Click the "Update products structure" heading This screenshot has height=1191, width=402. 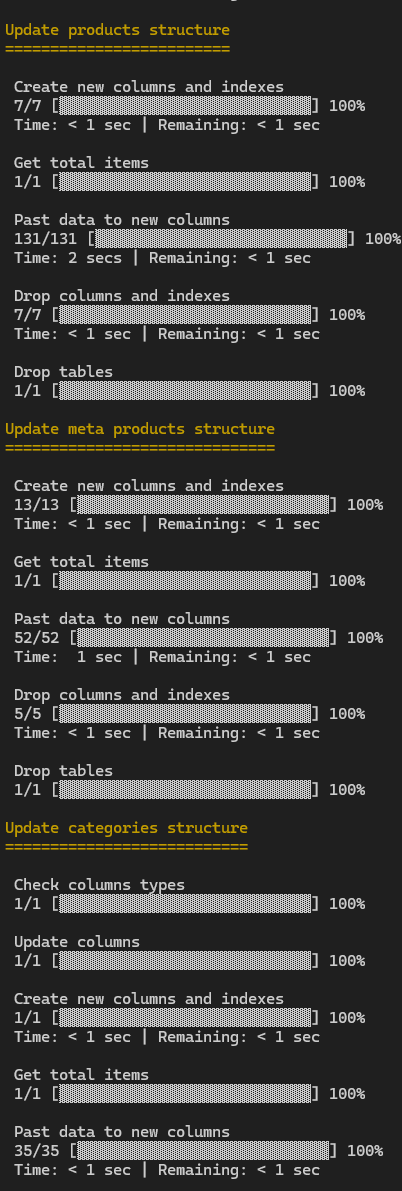[117, 30]
